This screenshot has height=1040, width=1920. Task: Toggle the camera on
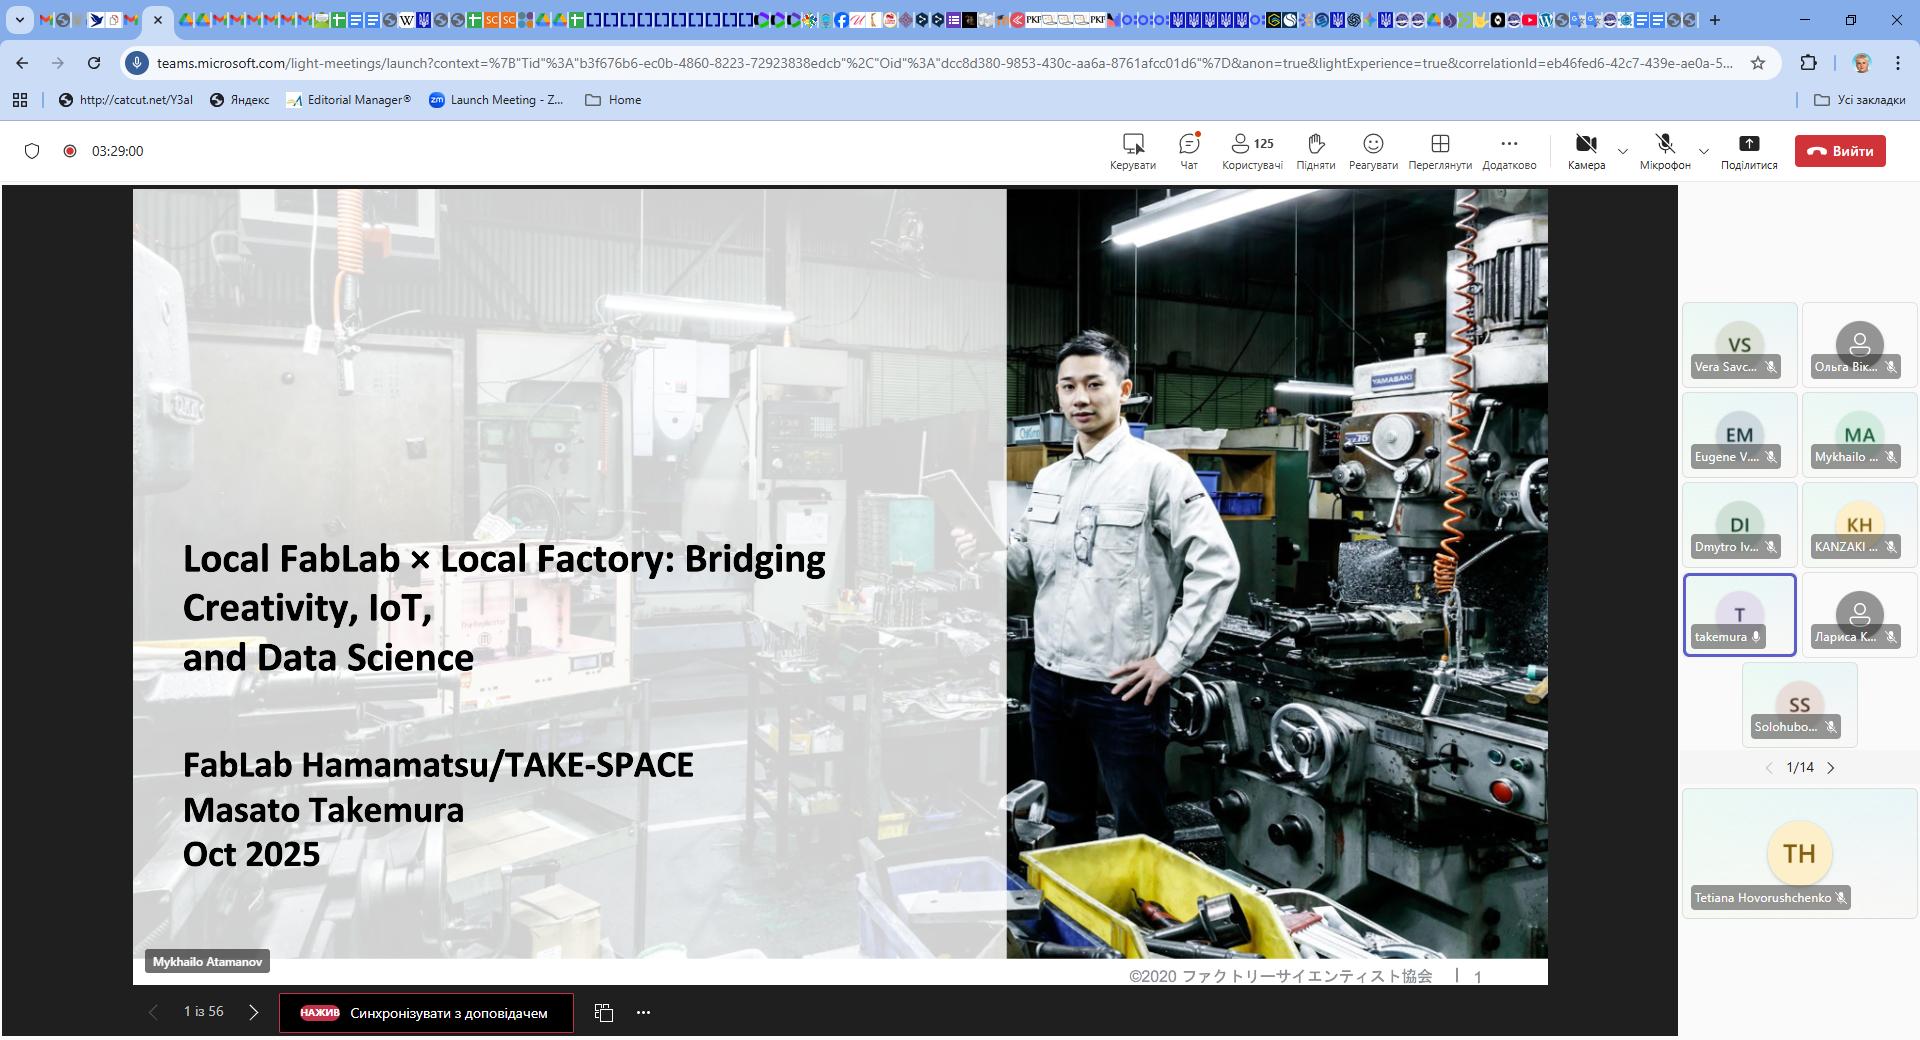click(1585, 144)
